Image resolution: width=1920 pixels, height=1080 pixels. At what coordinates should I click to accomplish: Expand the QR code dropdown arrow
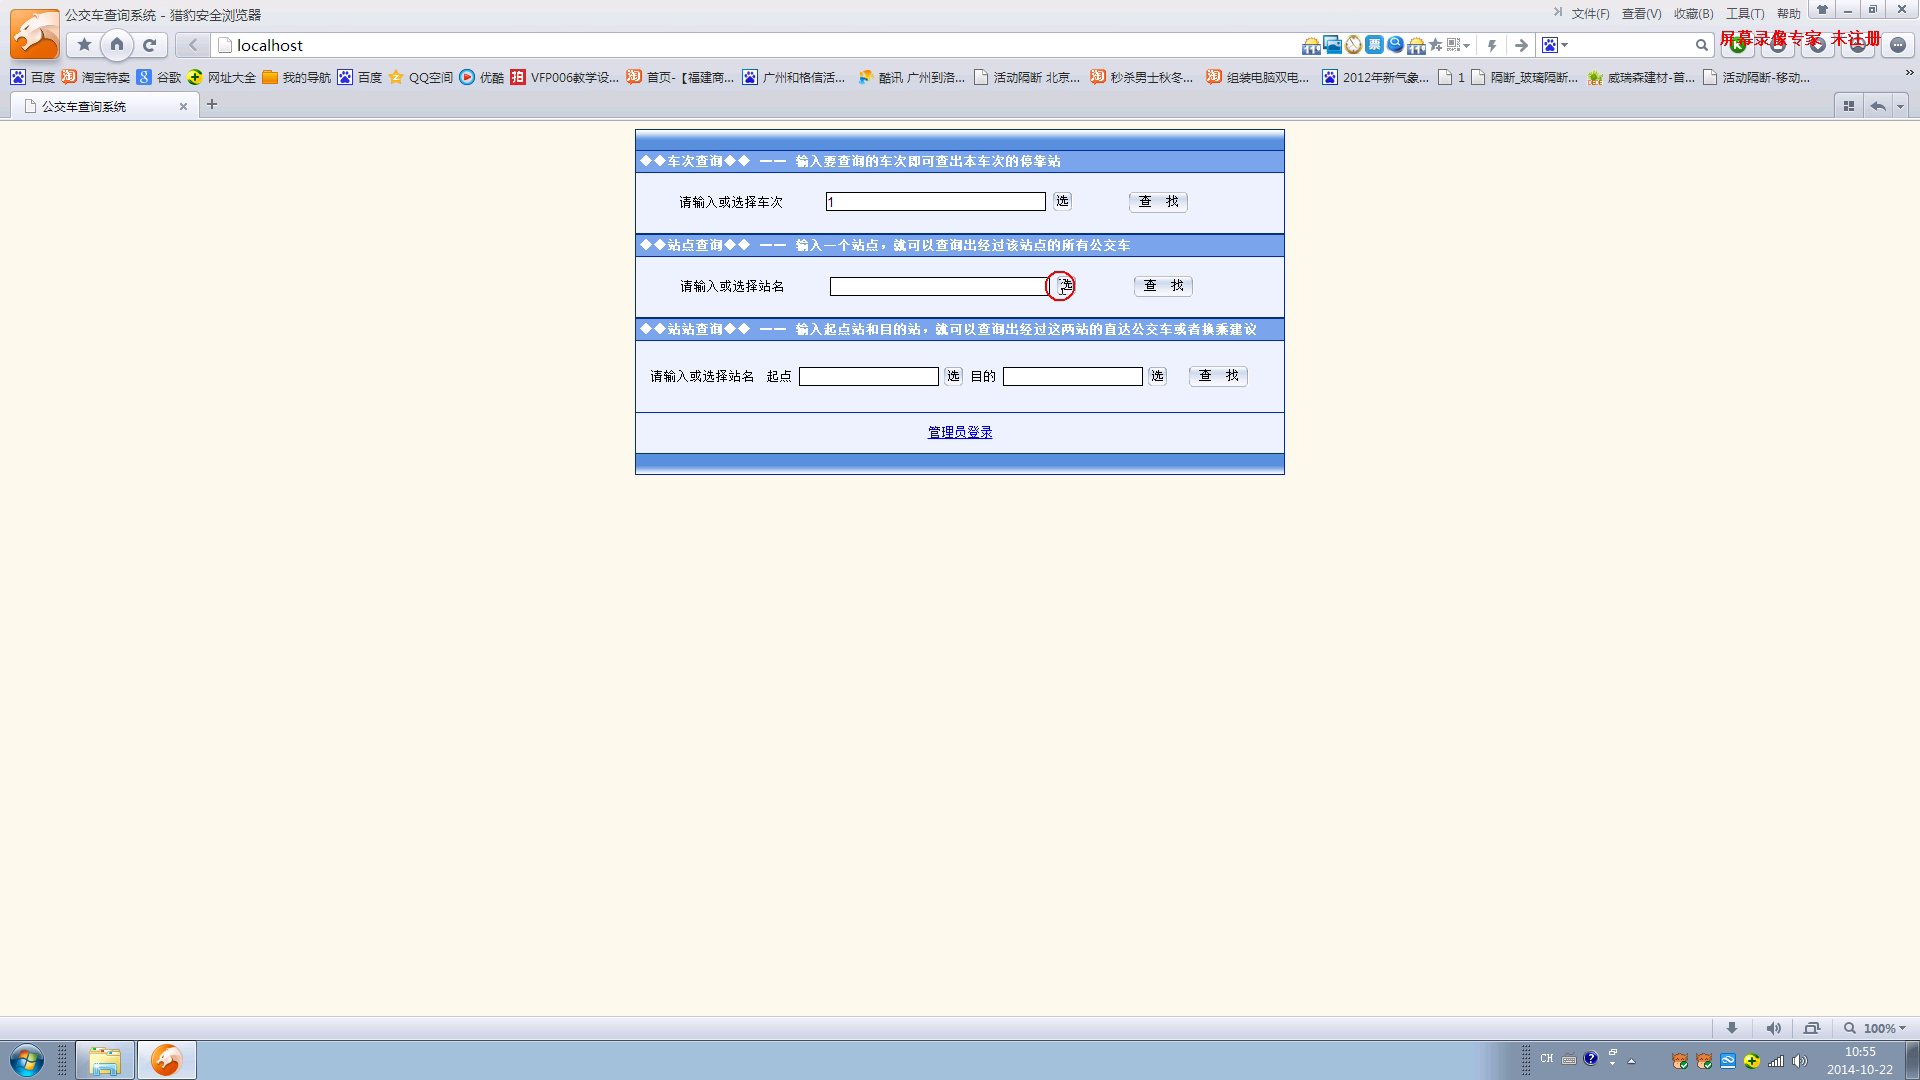tap(1467, 45)
